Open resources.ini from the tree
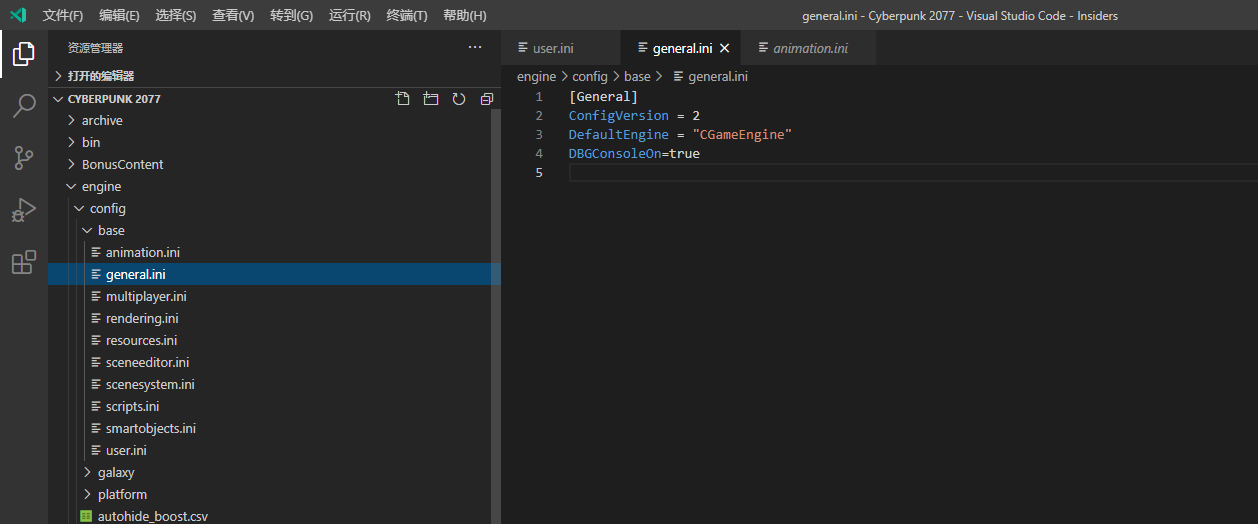Image resolution: width=1258 pixels, height=524 pixels. click(x=141, y=341)
